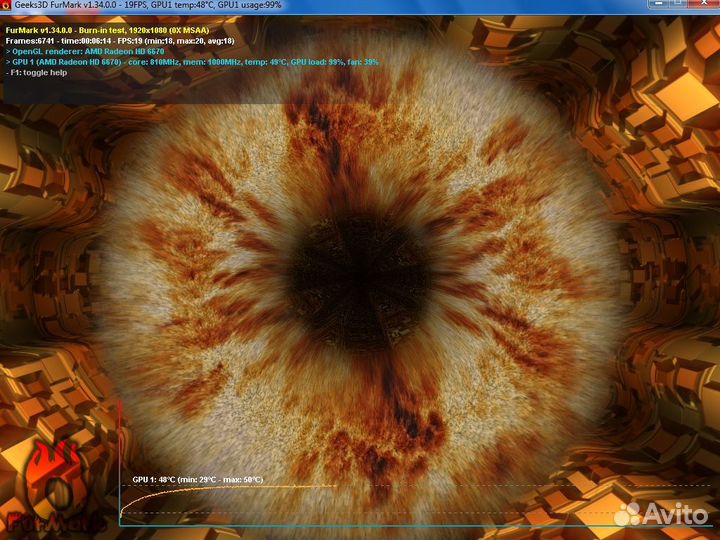This screenshot has width=720, height=540.
Task: Click the 'OpenGL renderer: AMD Radeon HD 6670' line
Action: point(85,51)
